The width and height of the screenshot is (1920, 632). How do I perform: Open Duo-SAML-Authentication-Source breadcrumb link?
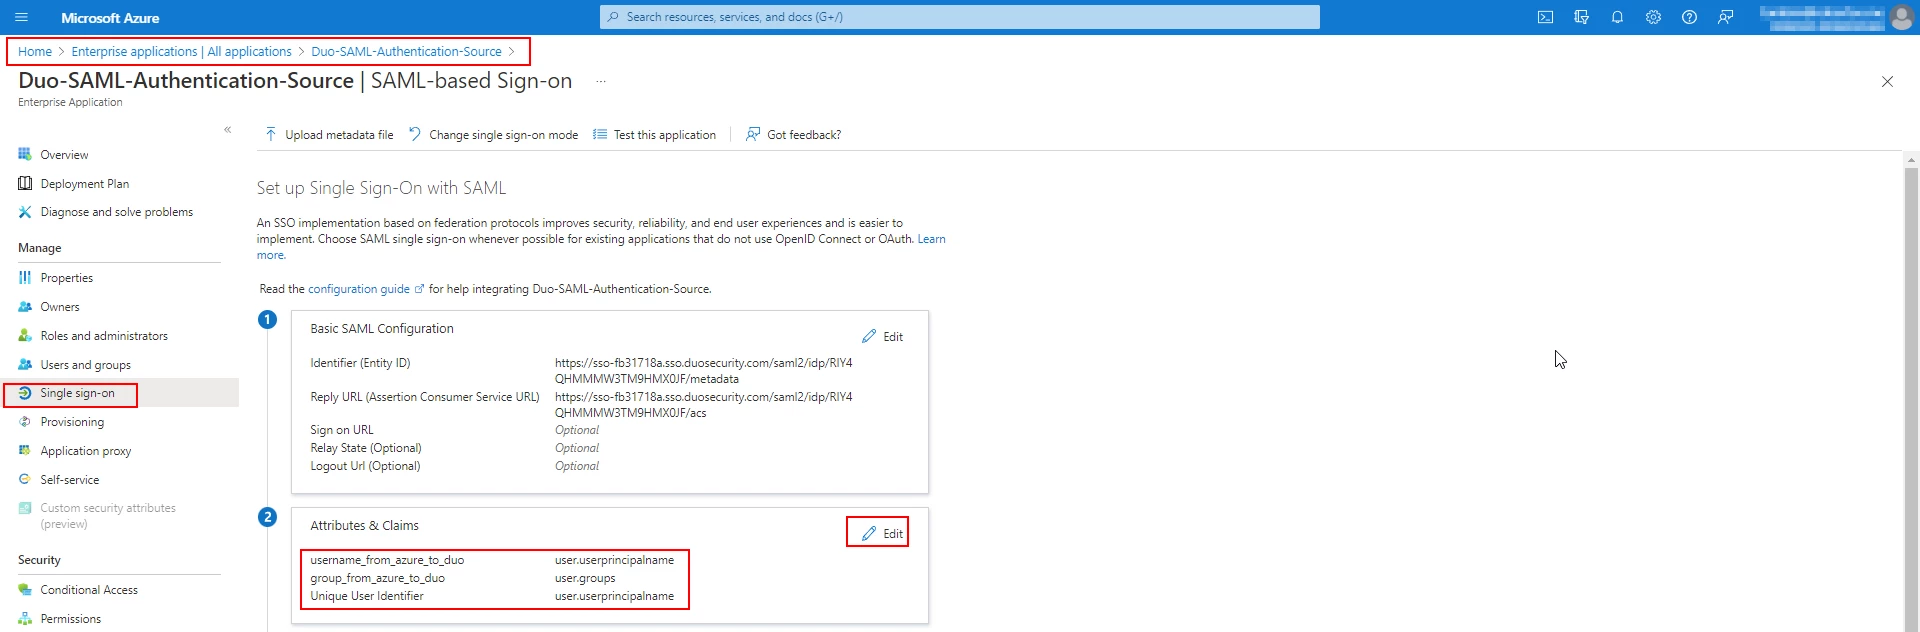(x=406, y=51)
